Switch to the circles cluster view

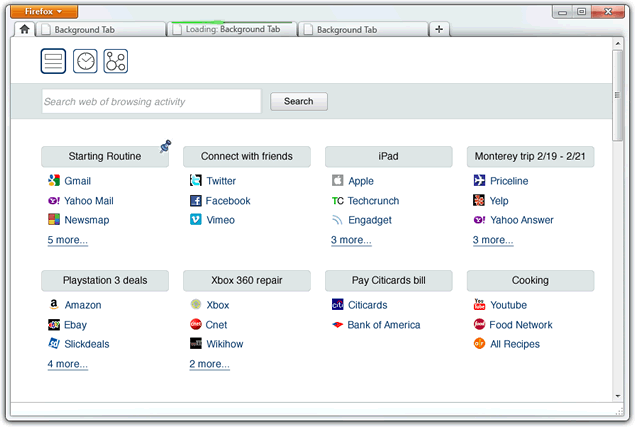click(115, 61)
